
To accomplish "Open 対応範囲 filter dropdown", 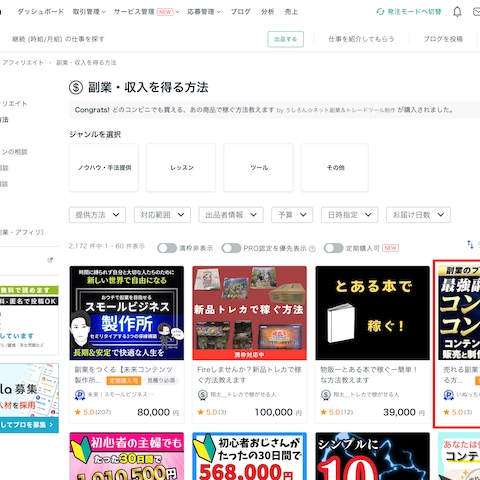I will (x=162, y=215).
